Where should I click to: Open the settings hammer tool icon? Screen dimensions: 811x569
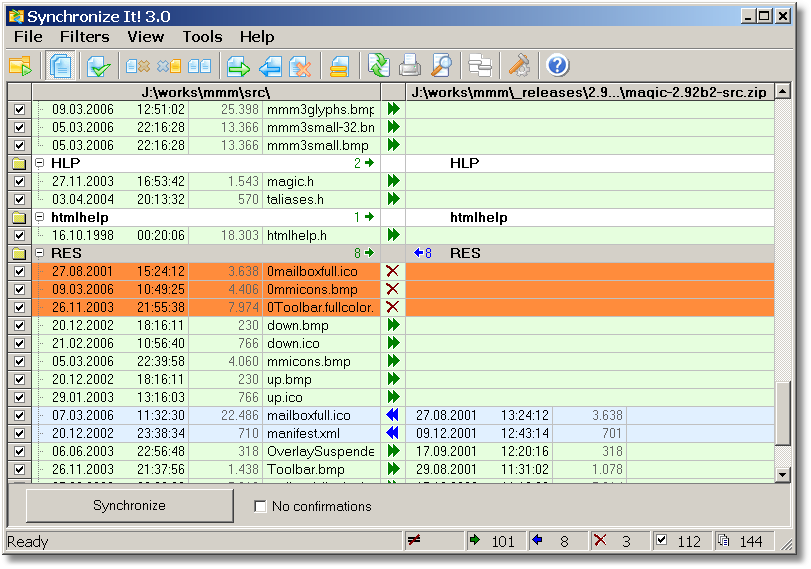(518, 66)
